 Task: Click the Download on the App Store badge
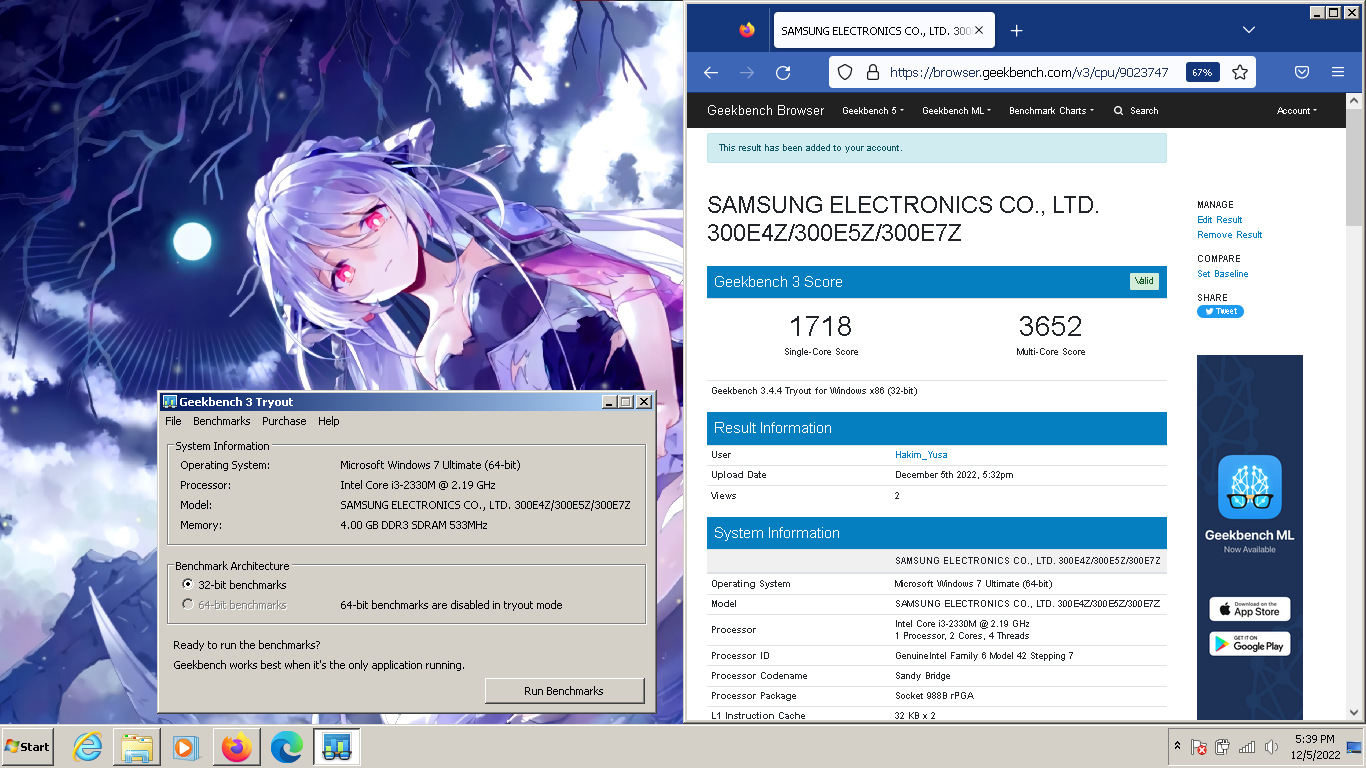point(1249,609)
